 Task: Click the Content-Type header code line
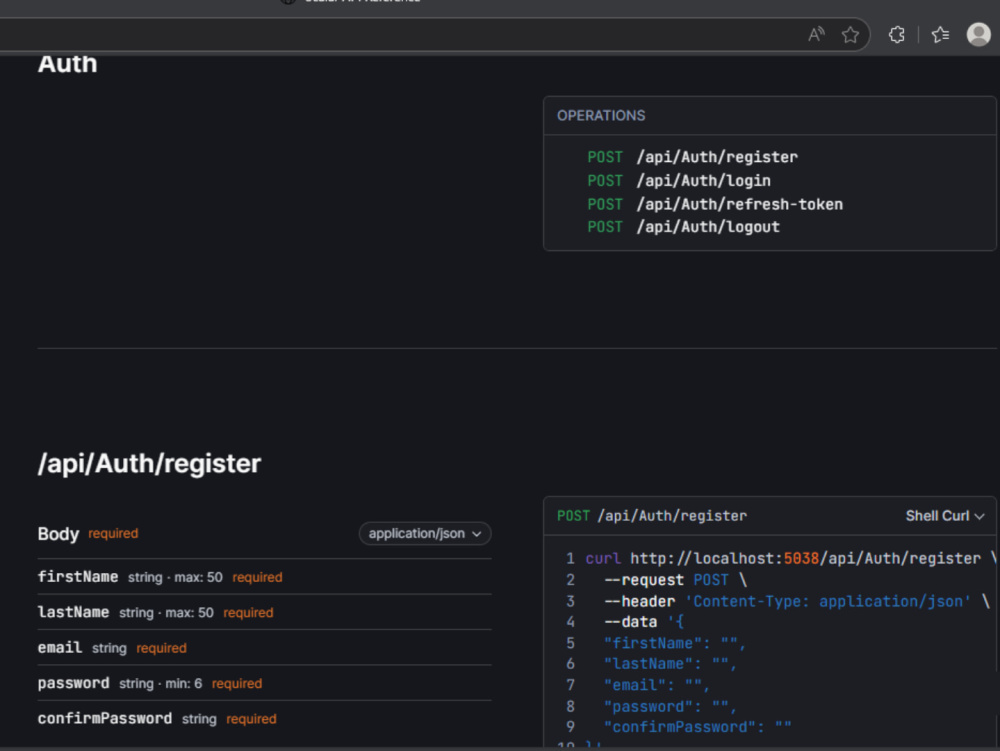point(797,601)
